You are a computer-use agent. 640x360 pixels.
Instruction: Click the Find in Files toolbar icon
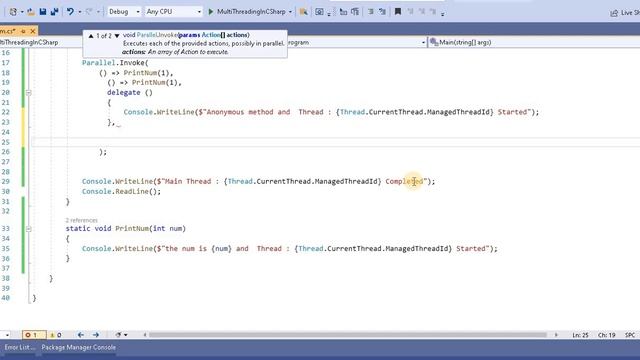click(303, 12)
